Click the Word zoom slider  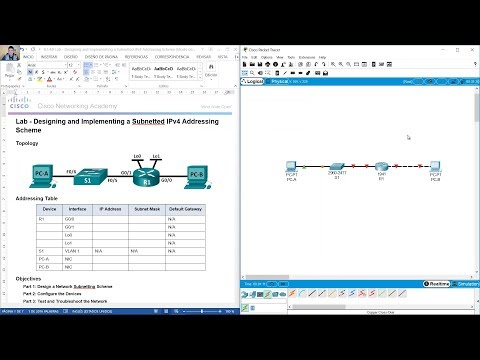point(202,311)
